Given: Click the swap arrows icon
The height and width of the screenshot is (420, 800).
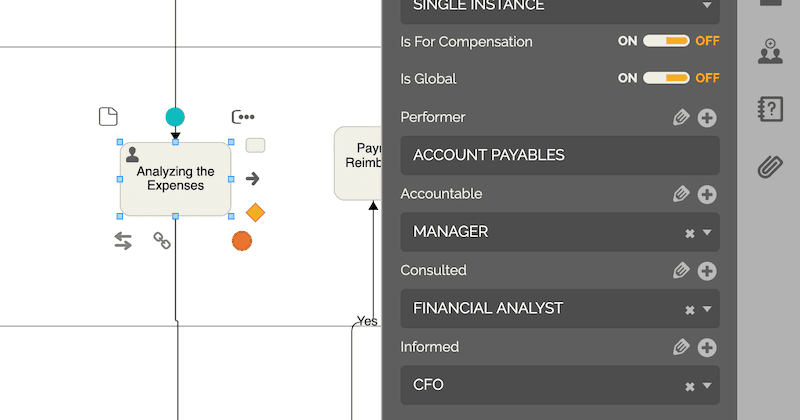Looking at the screenshot, I should tap(123, 240).
